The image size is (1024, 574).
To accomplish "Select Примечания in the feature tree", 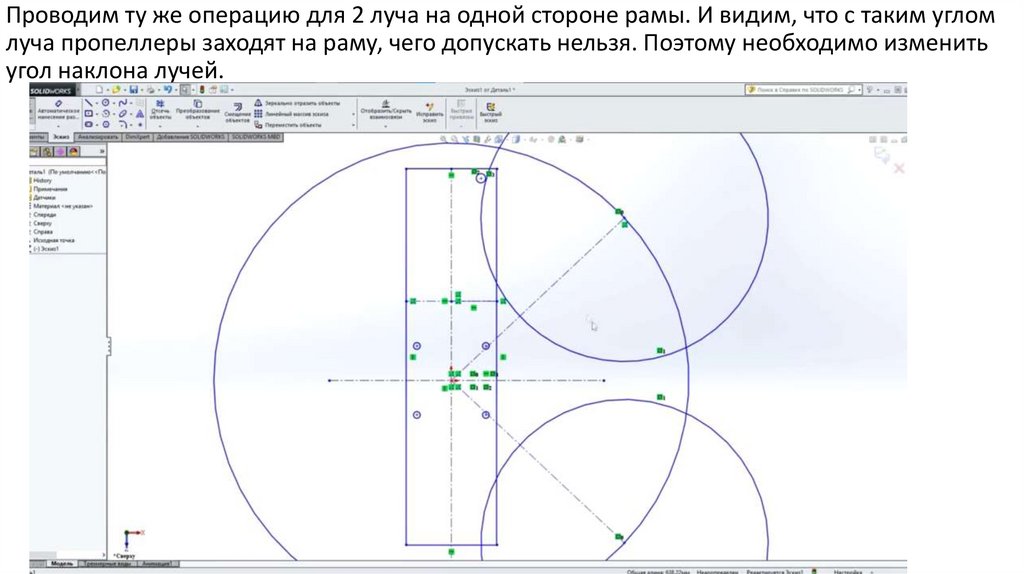I will 50,189.
